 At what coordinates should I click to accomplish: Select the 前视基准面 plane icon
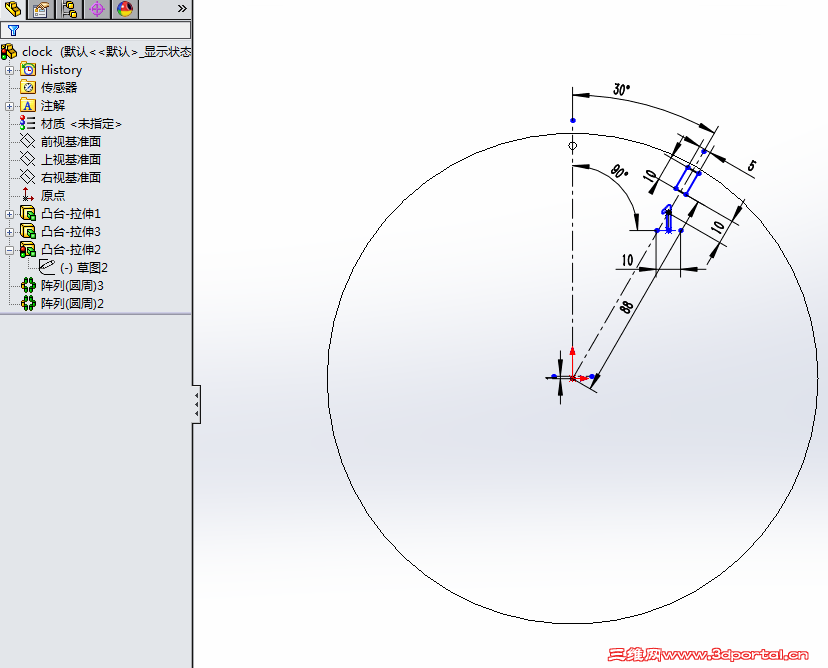tap(27, 142)
